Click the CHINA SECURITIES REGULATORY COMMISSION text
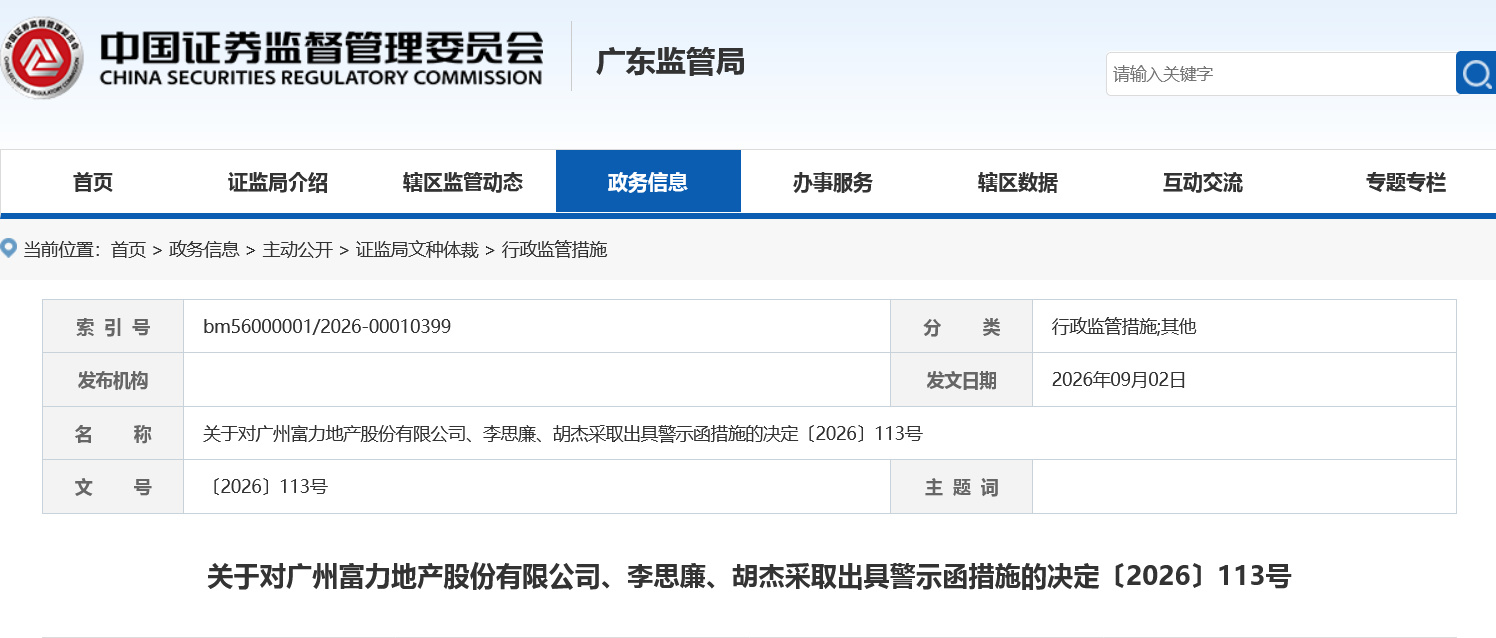 pos(320,77)
